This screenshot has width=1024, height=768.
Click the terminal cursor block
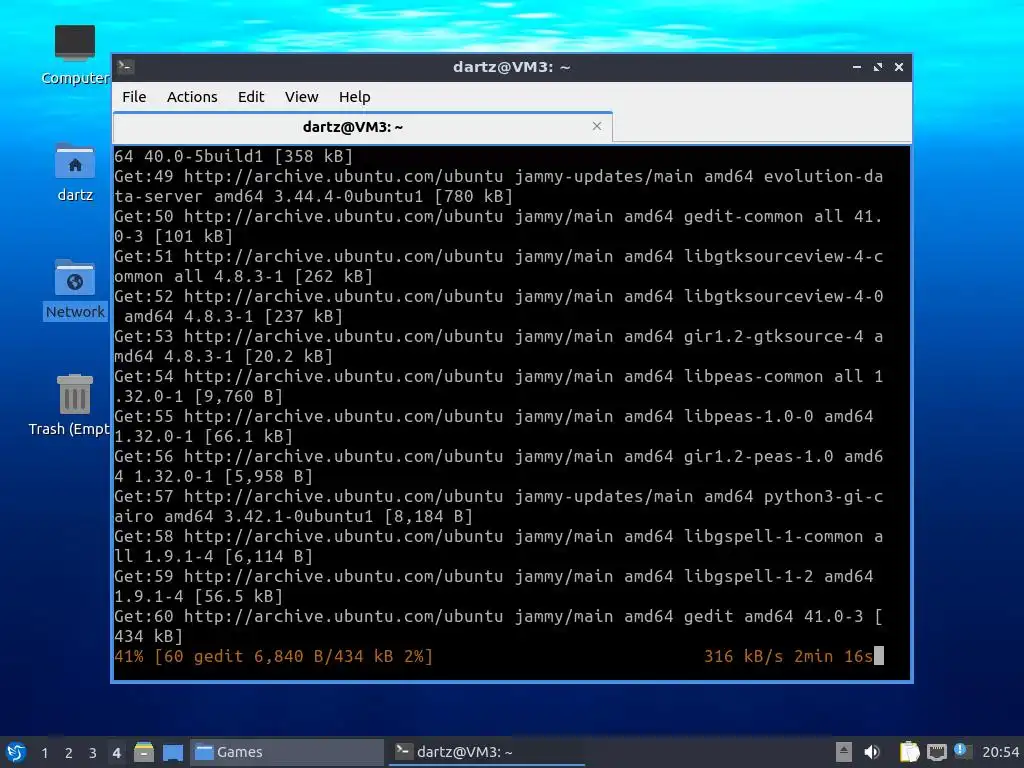point(879,656)
